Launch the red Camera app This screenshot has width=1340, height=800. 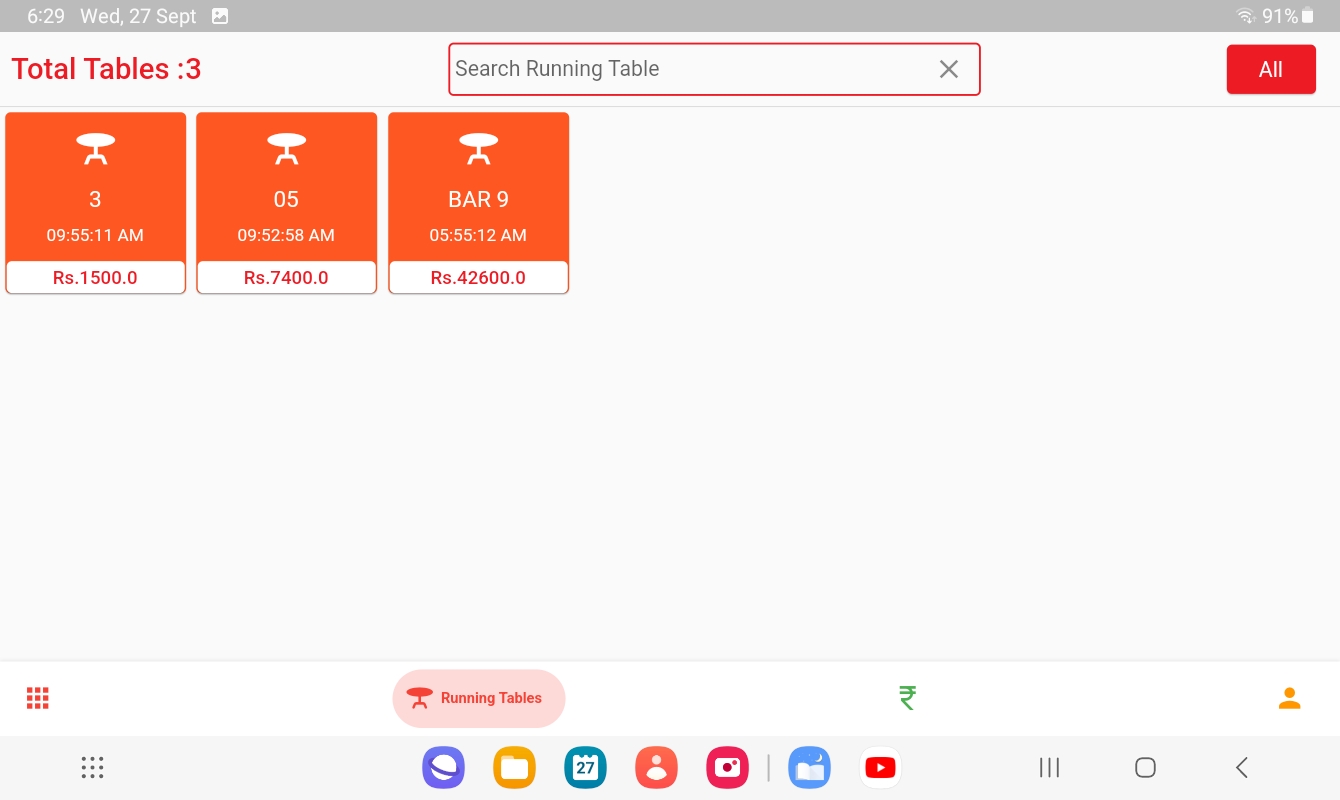click(x=727, y=768)
